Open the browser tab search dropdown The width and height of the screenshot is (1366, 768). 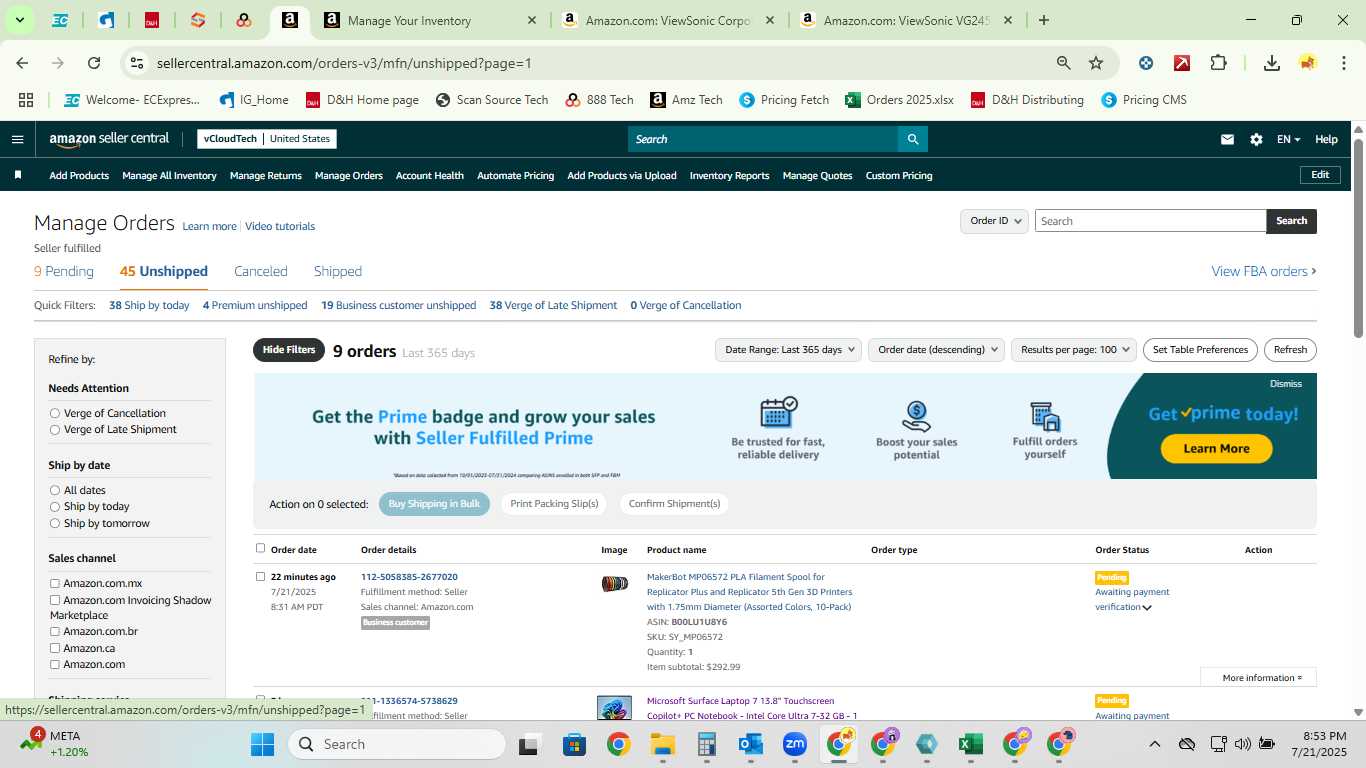click(19, 20)
